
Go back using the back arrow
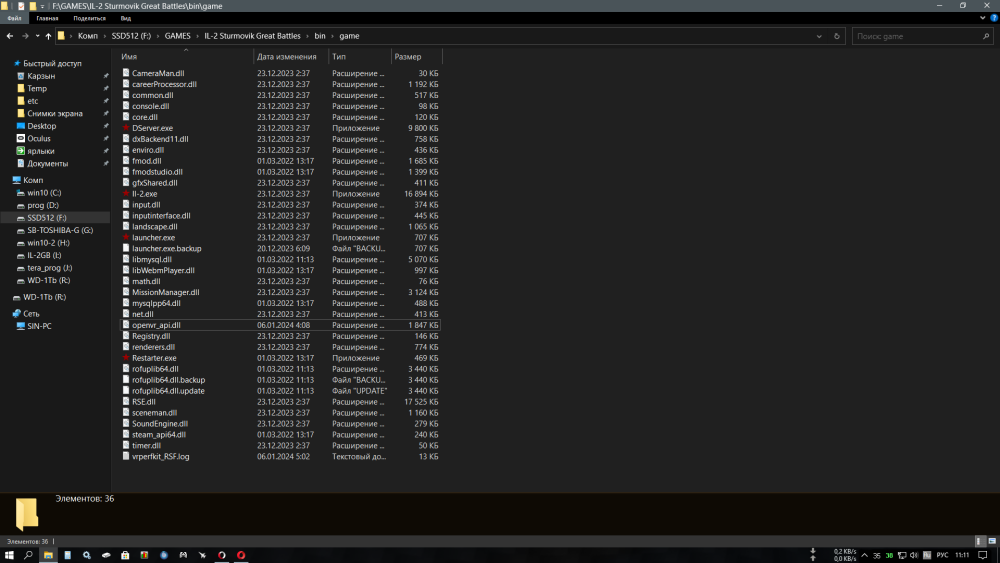point(10,36)
